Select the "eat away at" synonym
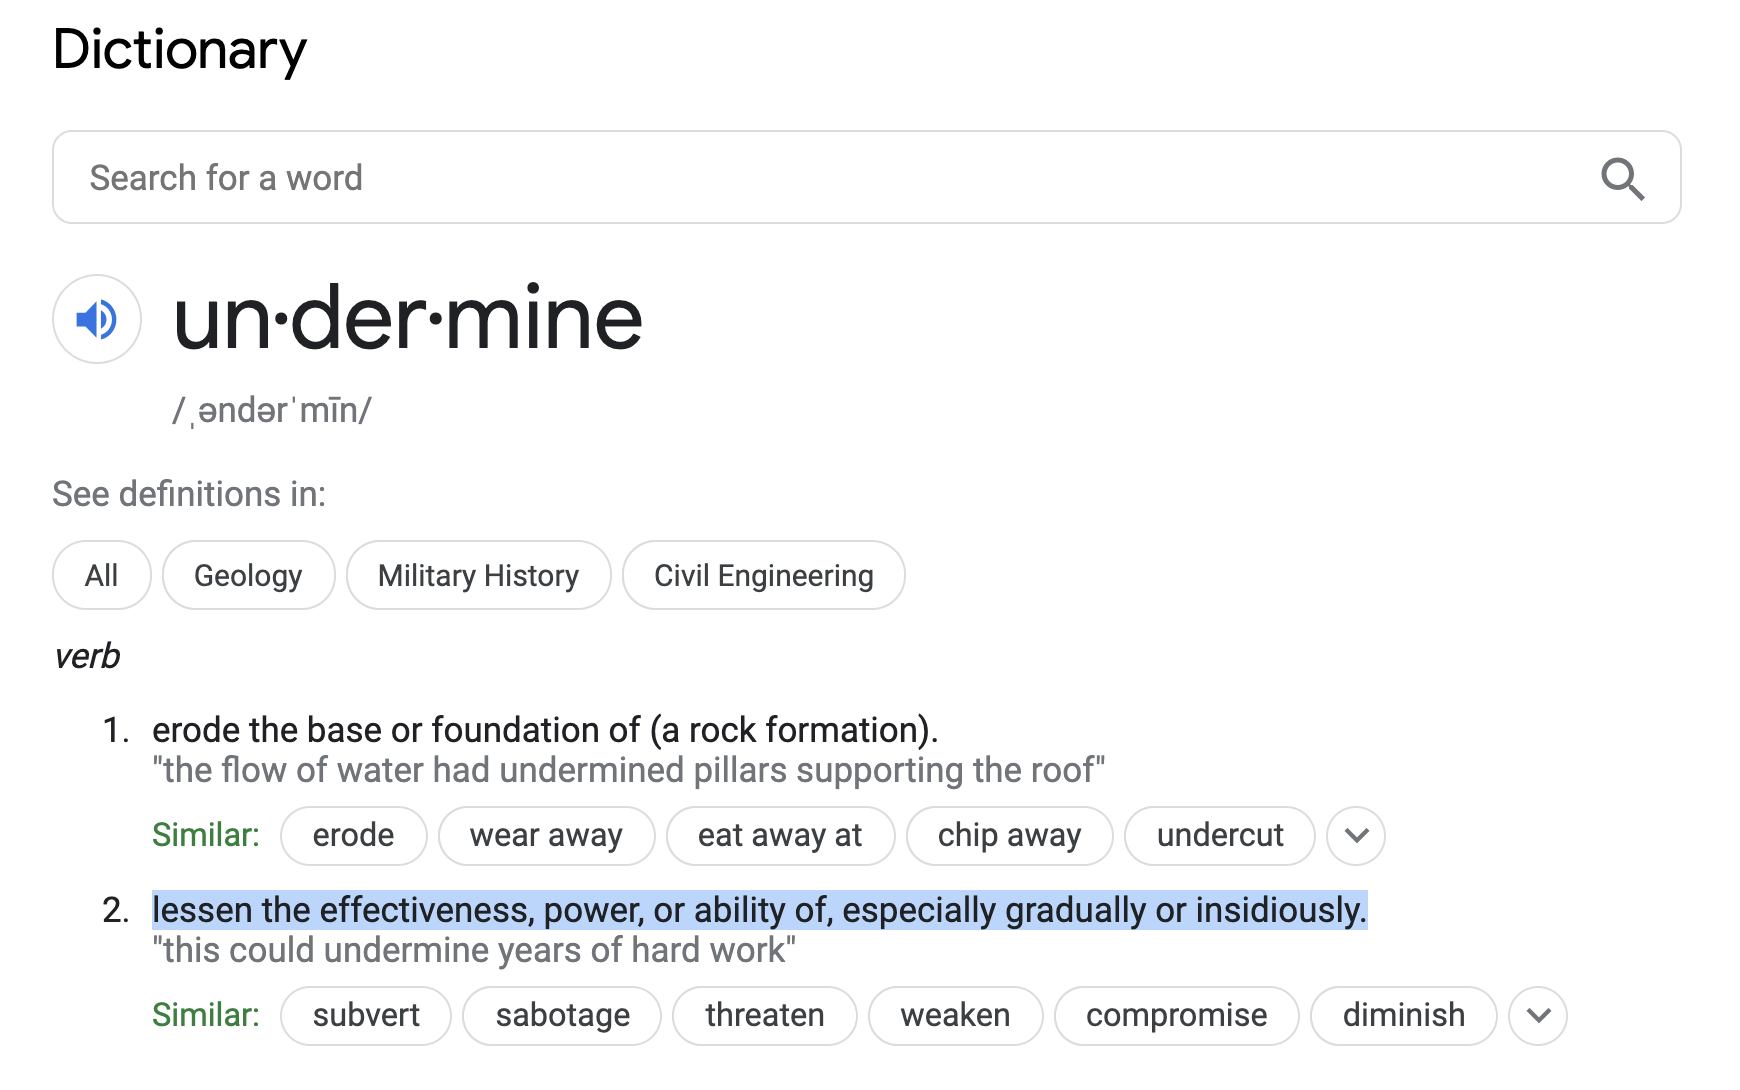 click(x=780, y=835)
